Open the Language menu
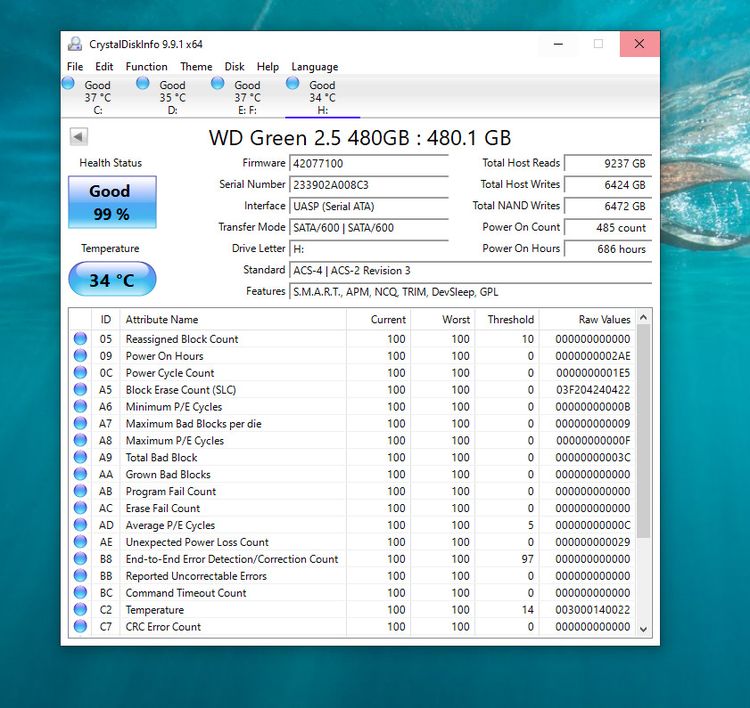750x708 pixels. point(315,66)
